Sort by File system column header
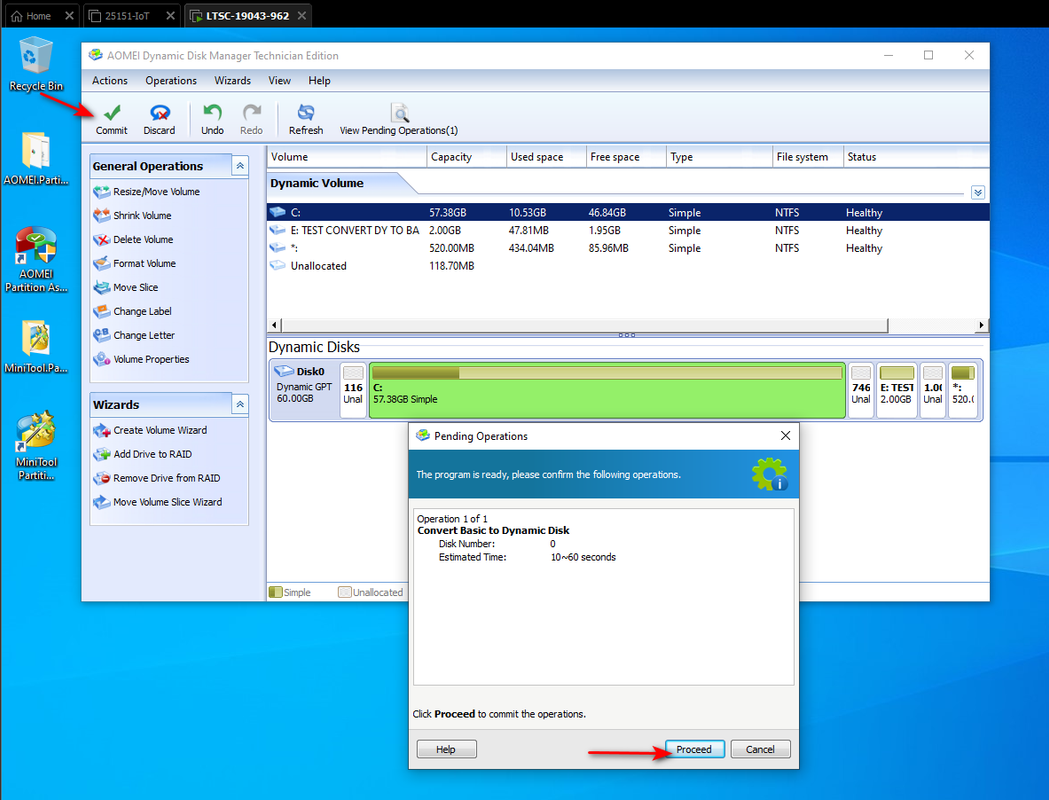 click(x=807, y=157)
